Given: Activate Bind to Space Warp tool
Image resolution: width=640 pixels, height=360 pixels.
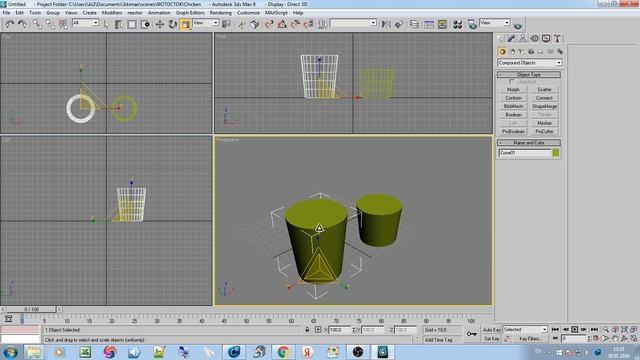Looking at the screenshot, I should (x=63, y=24).
